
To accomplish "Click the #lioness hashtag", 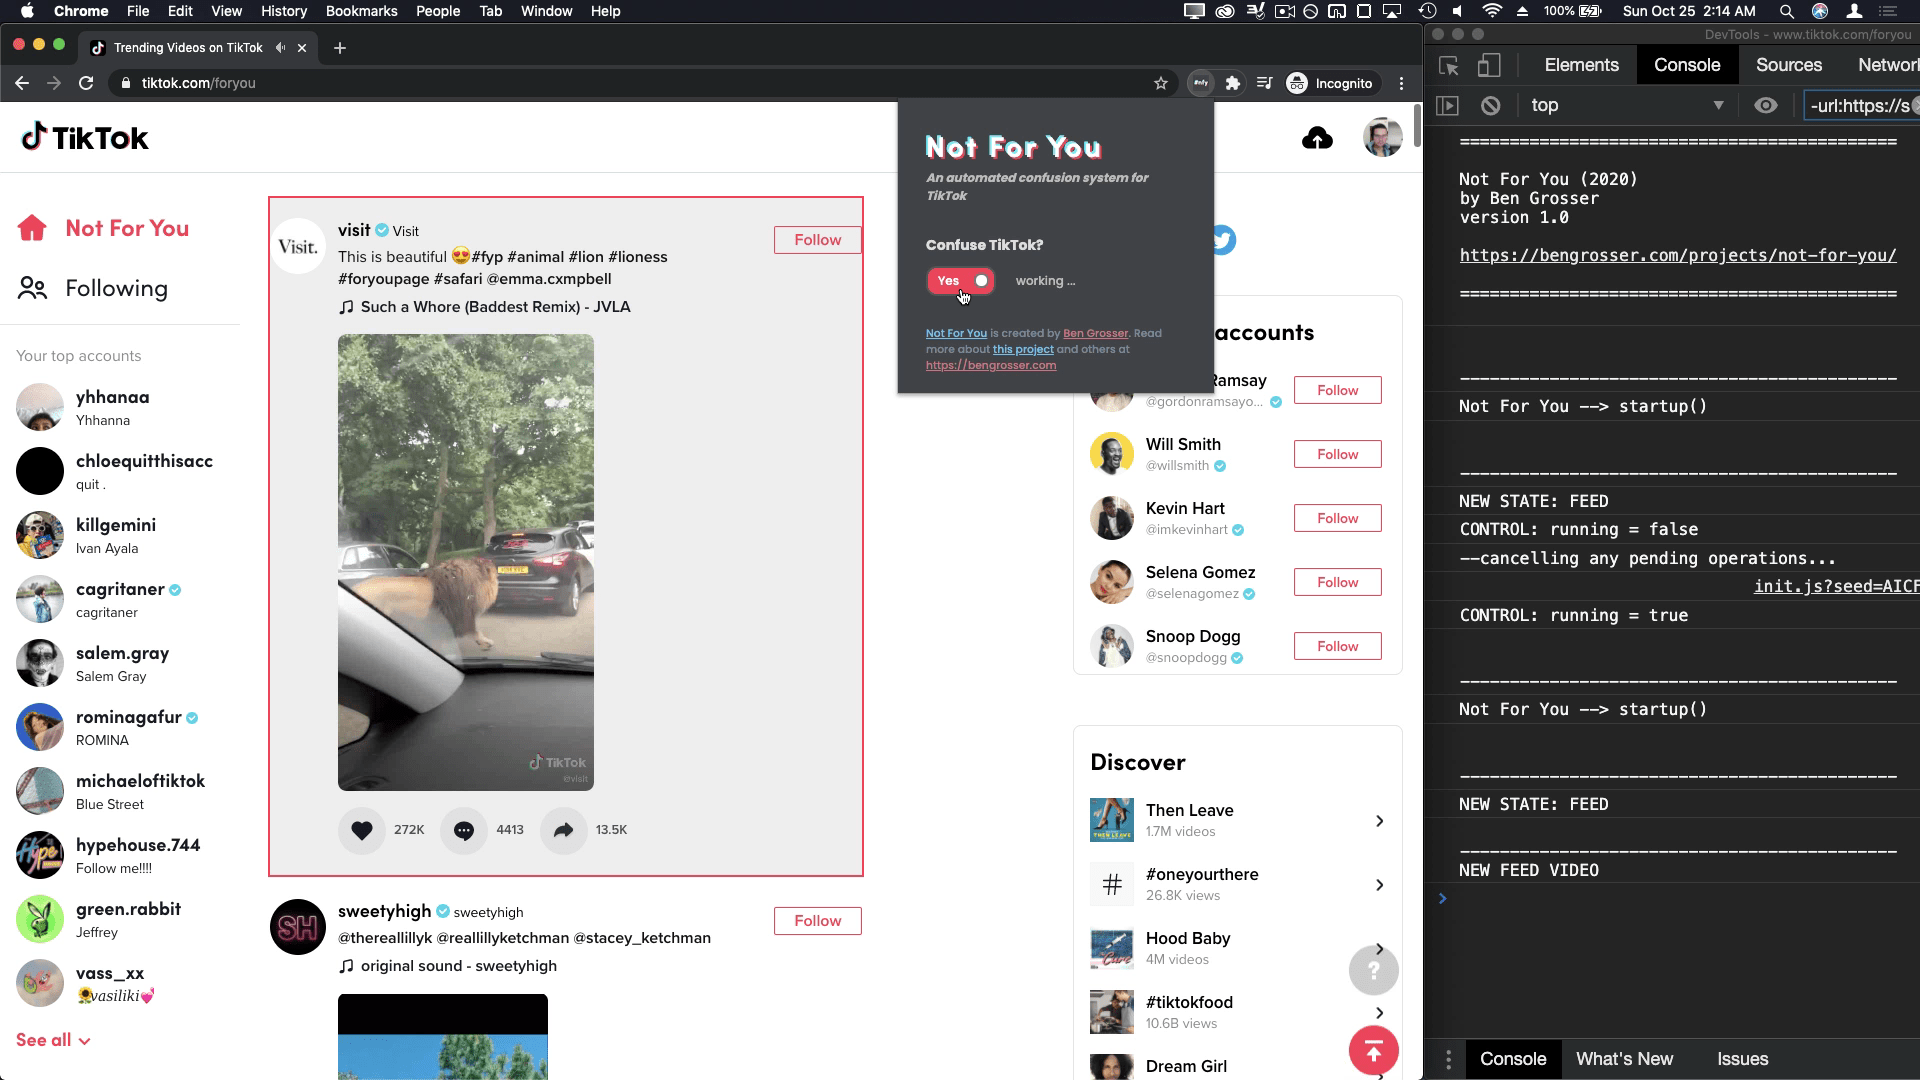I will (x=637, y=257).
